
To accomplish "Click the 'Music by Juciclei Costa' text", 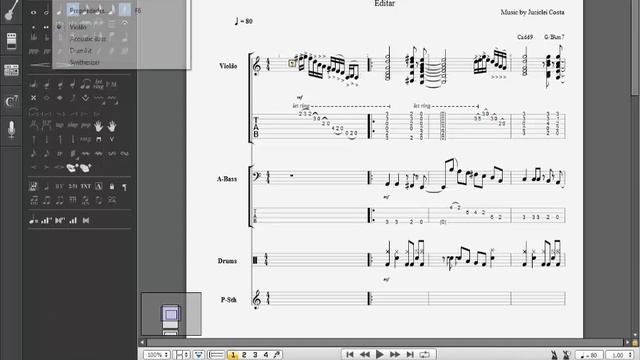I will point(533,12).
